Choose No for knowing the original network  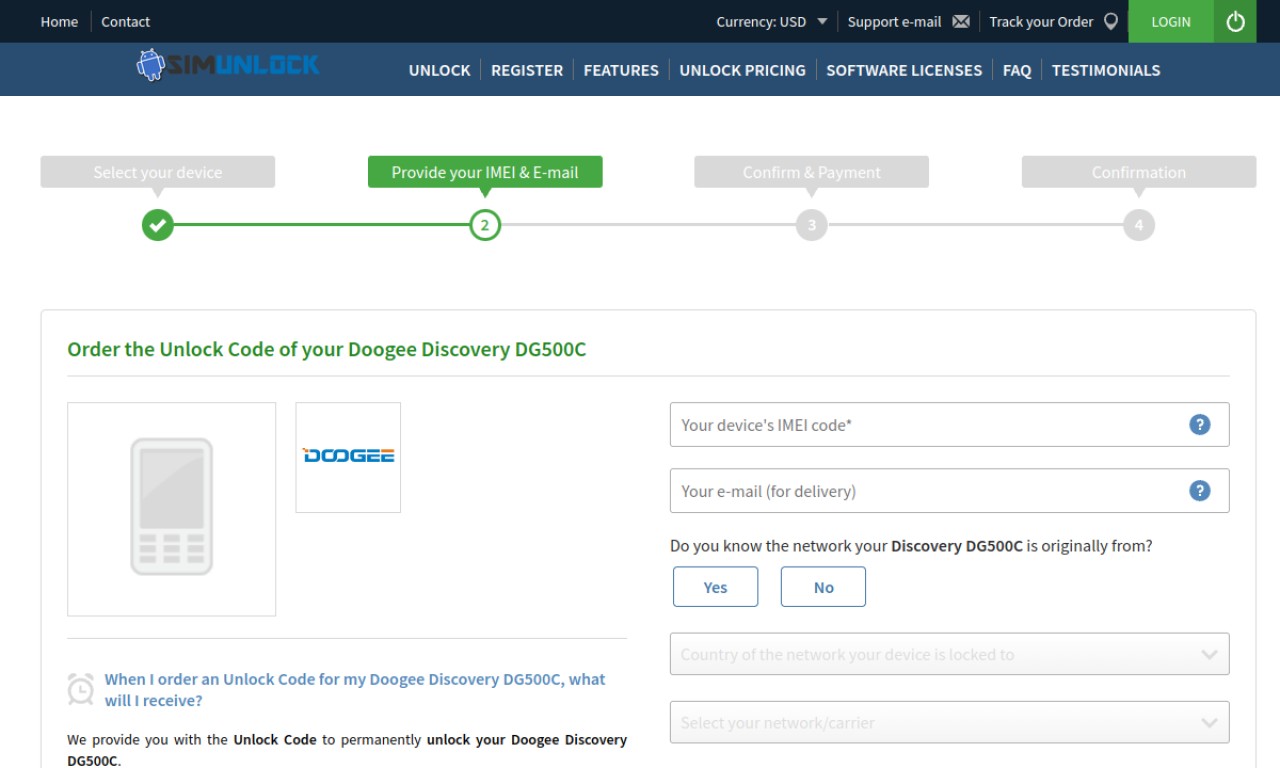(x=823, y=587)
